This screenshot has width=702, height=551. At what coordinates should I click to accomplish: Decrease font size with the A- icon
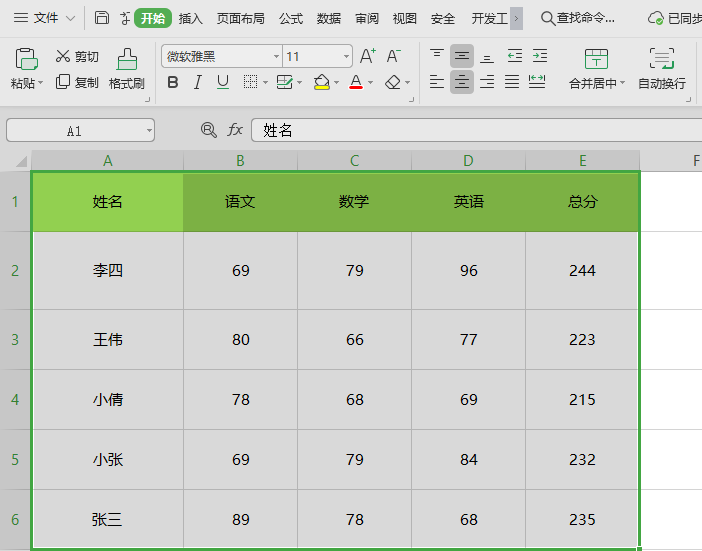pyautogui.click(x=394, y=56)
